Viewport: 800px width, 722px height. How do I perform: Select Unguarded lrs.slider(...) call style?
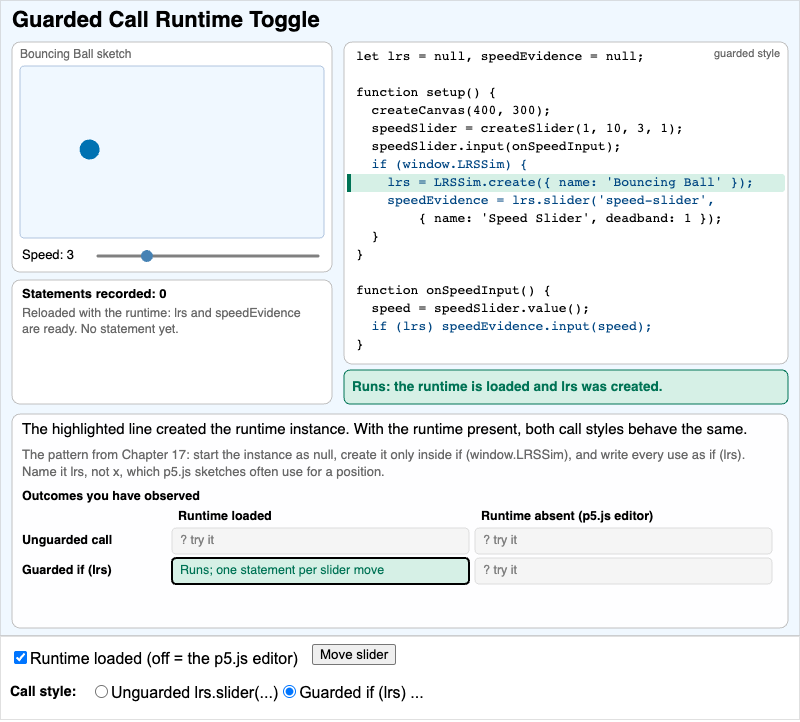tap(102, 691)
